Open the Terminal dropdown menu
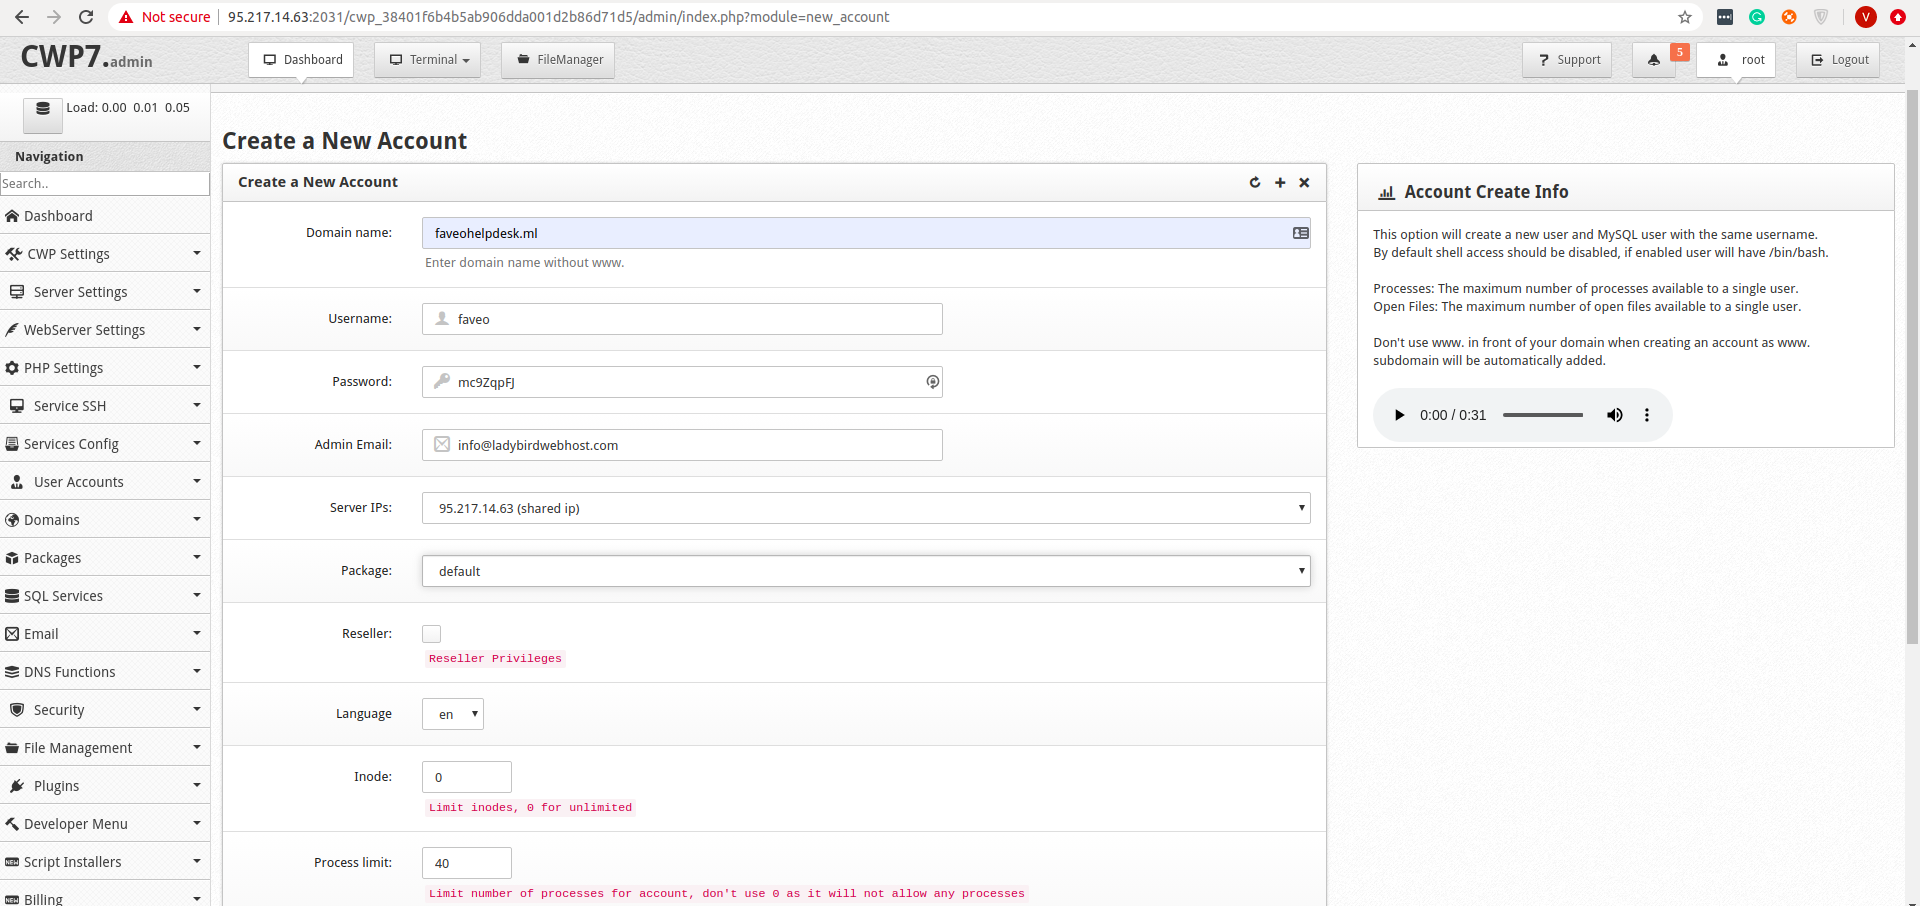The image size is (1920, 906). (428, 60)
